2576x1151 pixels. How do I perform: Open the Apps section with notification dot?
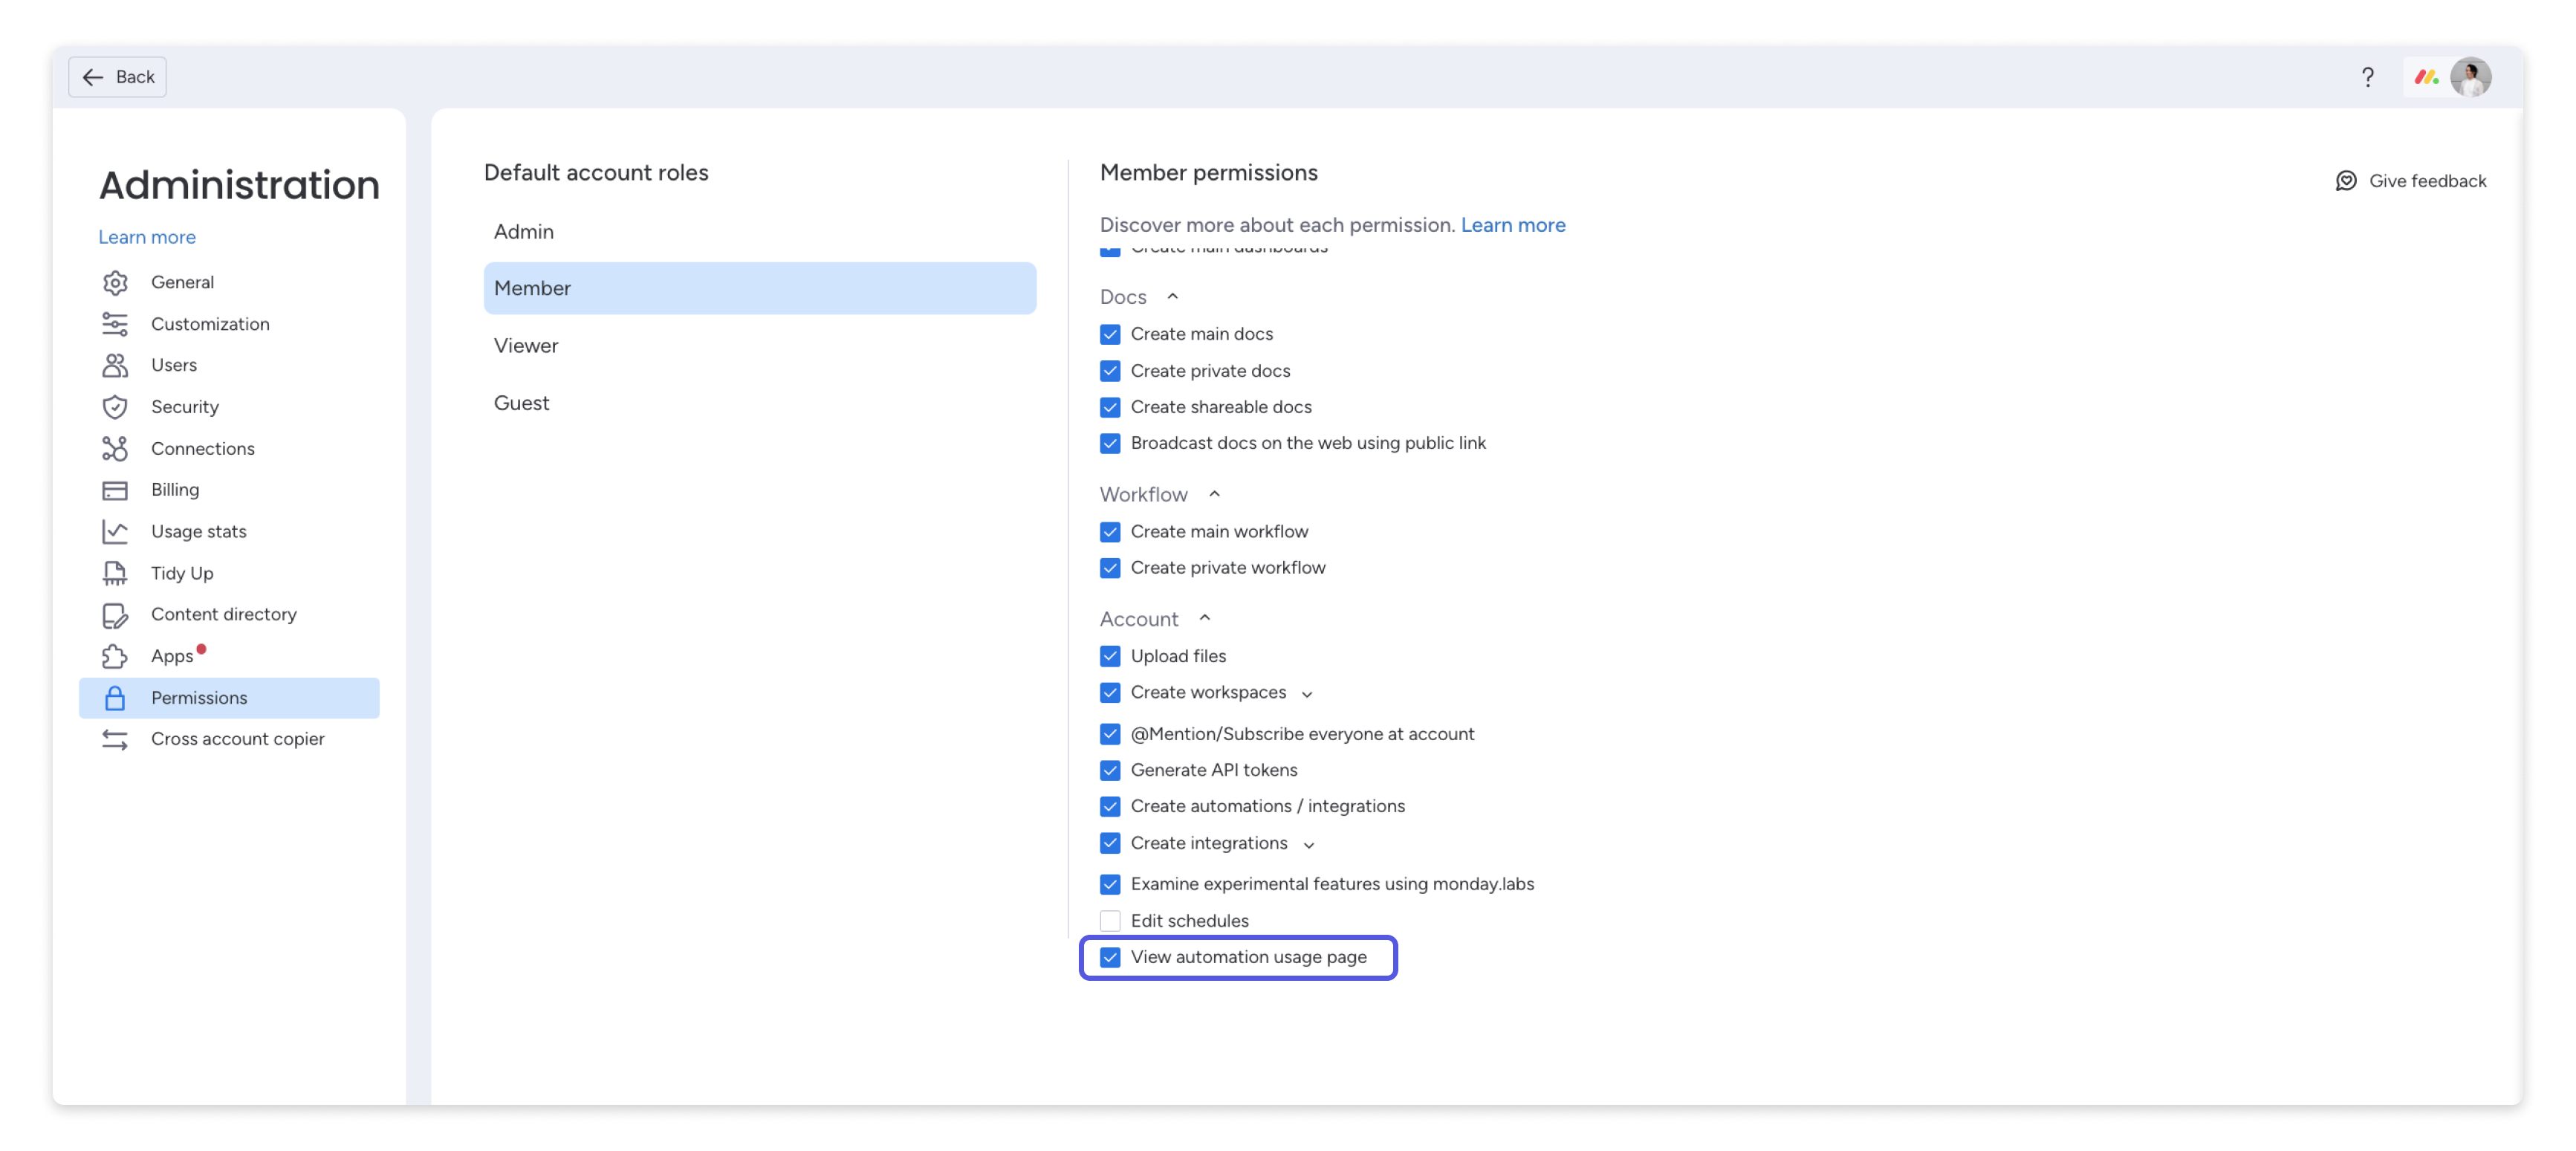click(172, 656)
